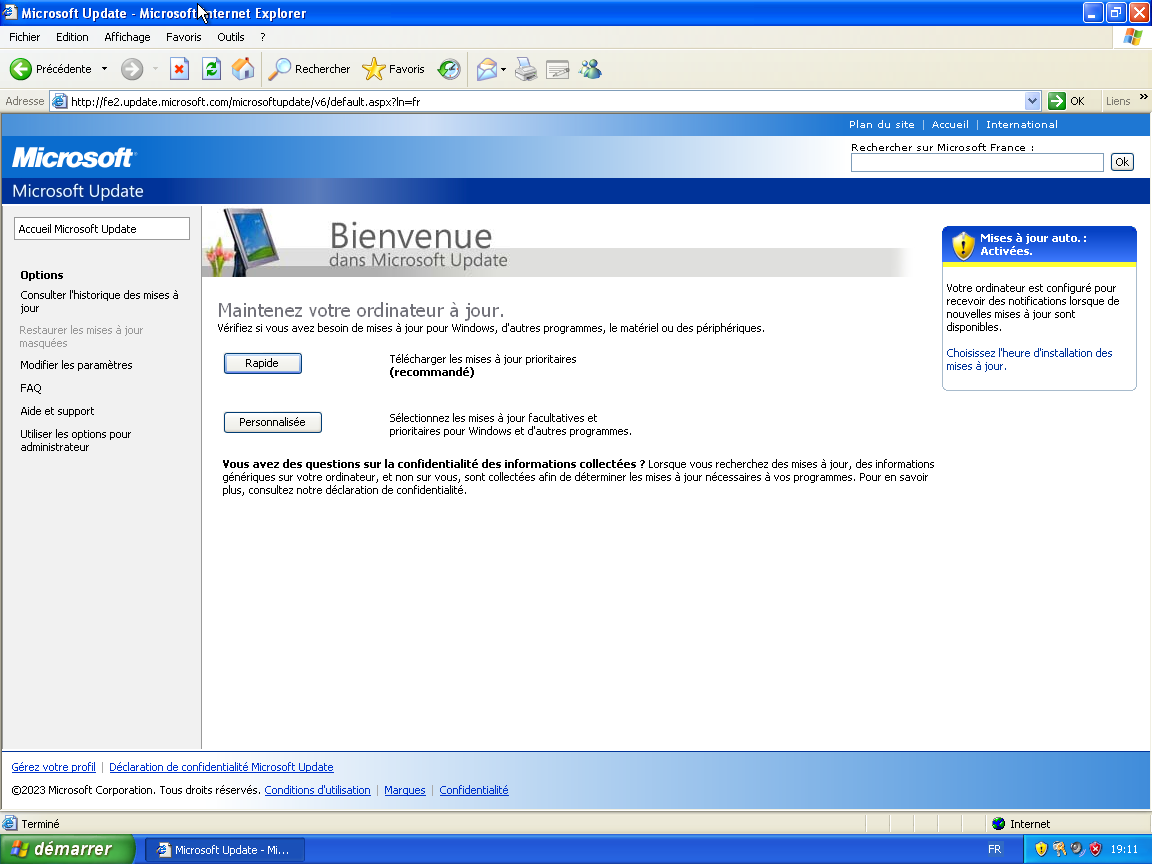Open the Favoris menu in menu bar
1152x864 pixels.
click(184, 37)
